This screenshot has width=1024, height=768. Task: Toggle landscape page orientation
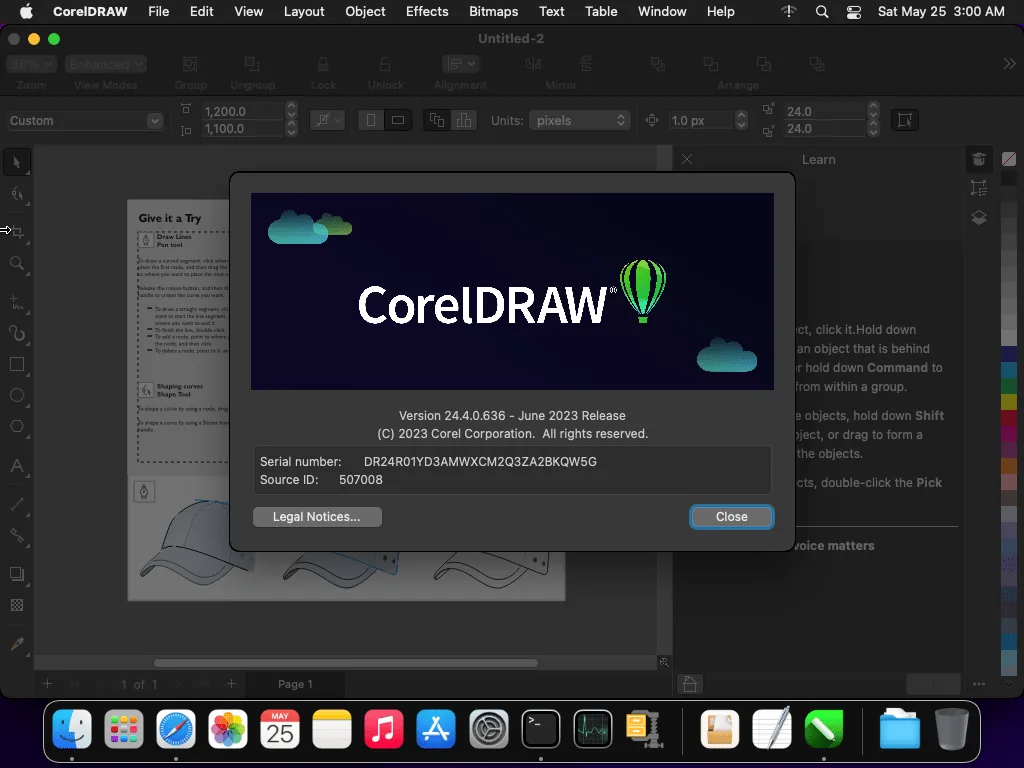[x=398, y=120]
